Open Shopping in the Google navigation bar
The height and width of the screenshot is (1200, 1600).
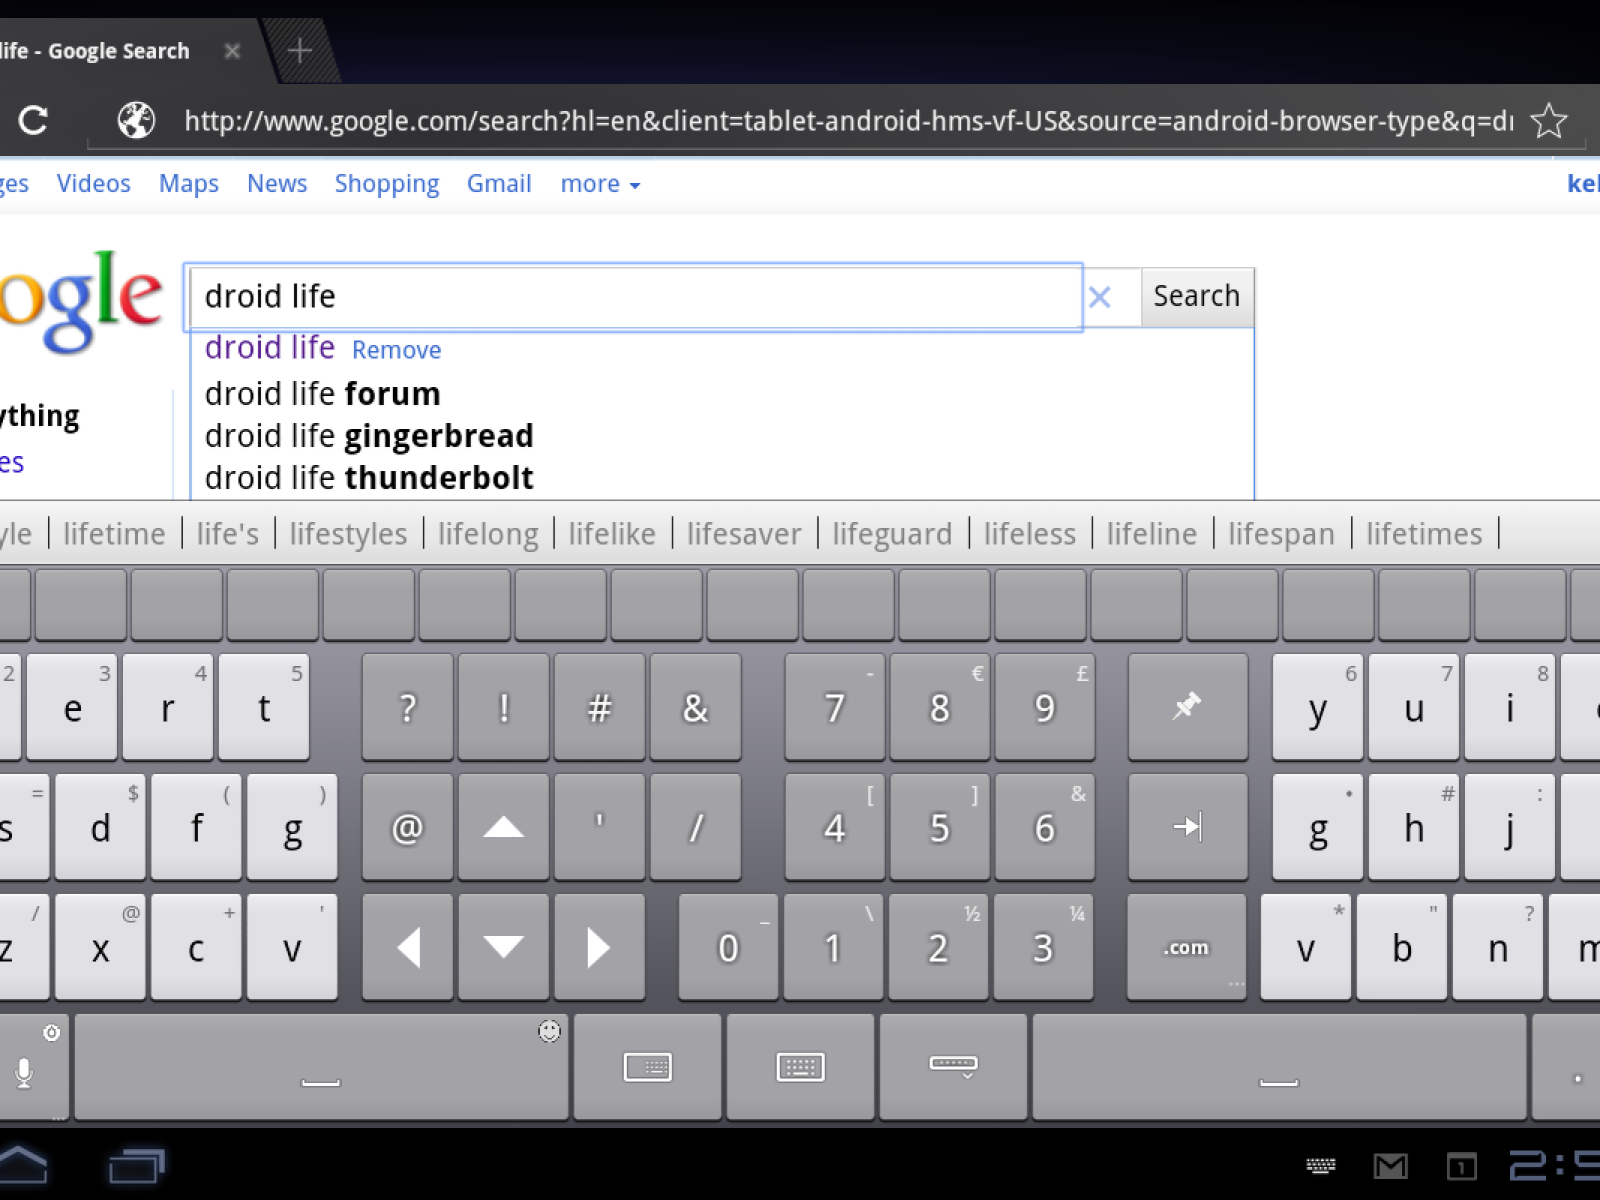pyautogui.click(x=387, y=184)
